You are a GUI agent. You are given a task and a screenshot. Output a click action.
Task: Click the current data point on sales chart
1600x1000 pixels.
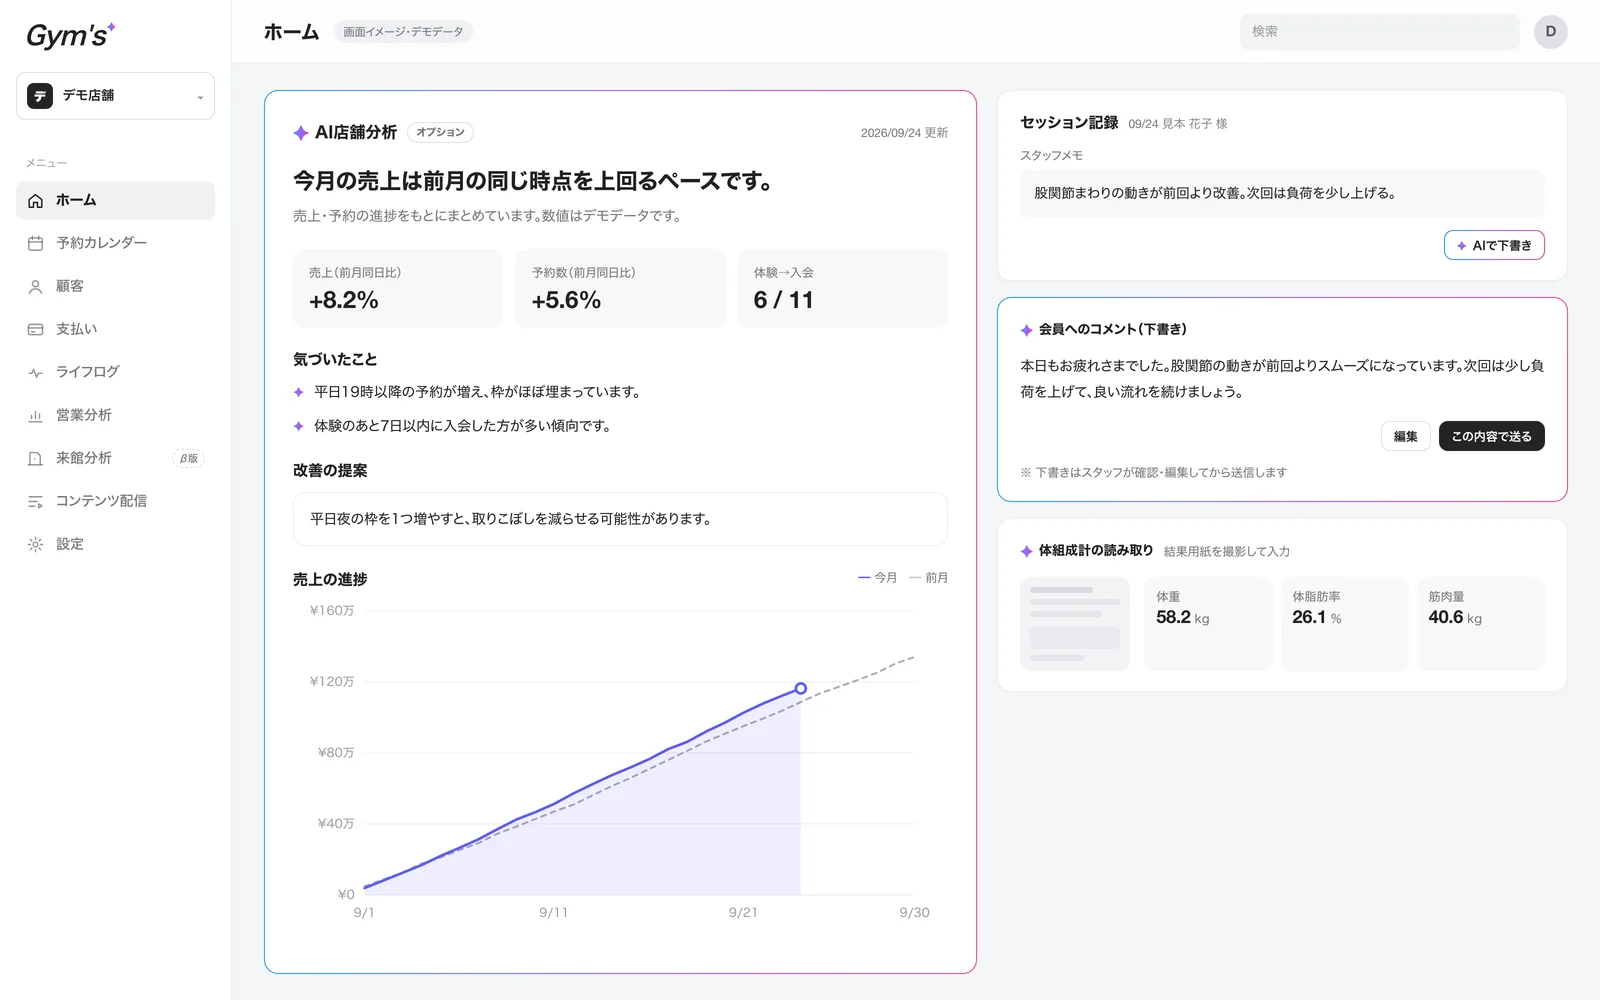pyautogui.click(x=800, y=688)
